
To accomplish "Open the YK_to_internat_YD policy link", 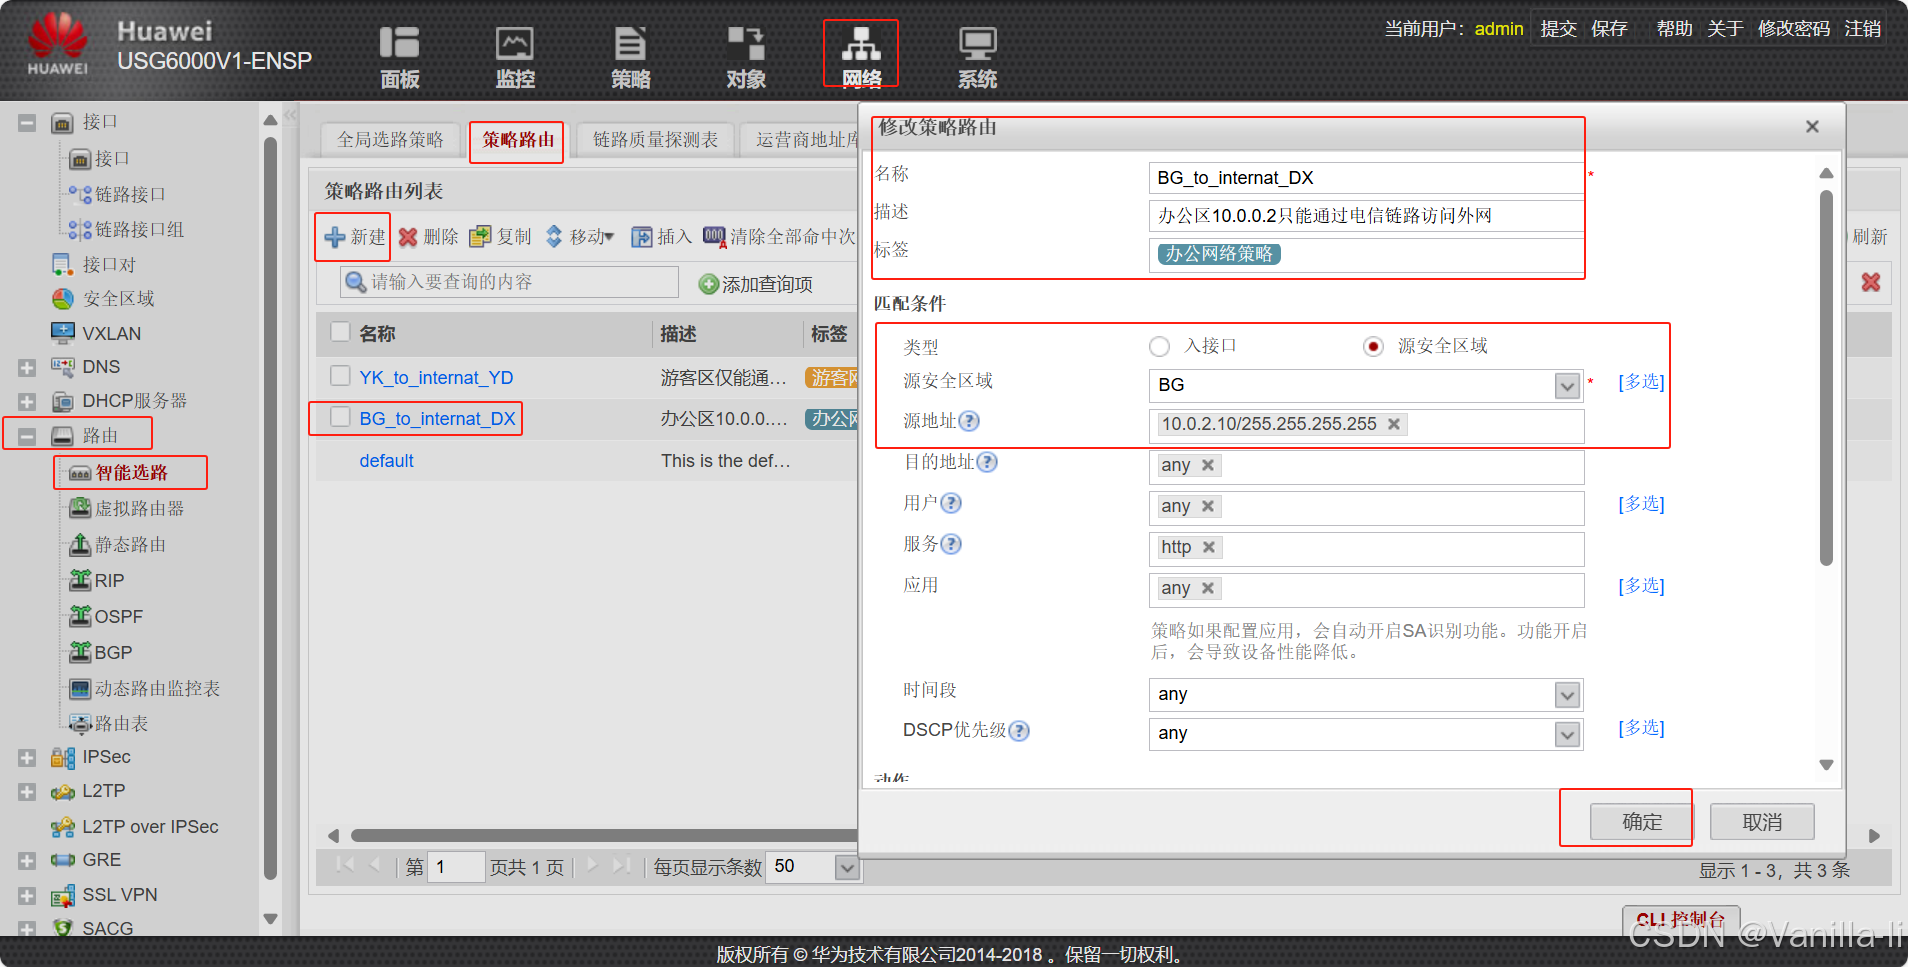I will (436, 378).
